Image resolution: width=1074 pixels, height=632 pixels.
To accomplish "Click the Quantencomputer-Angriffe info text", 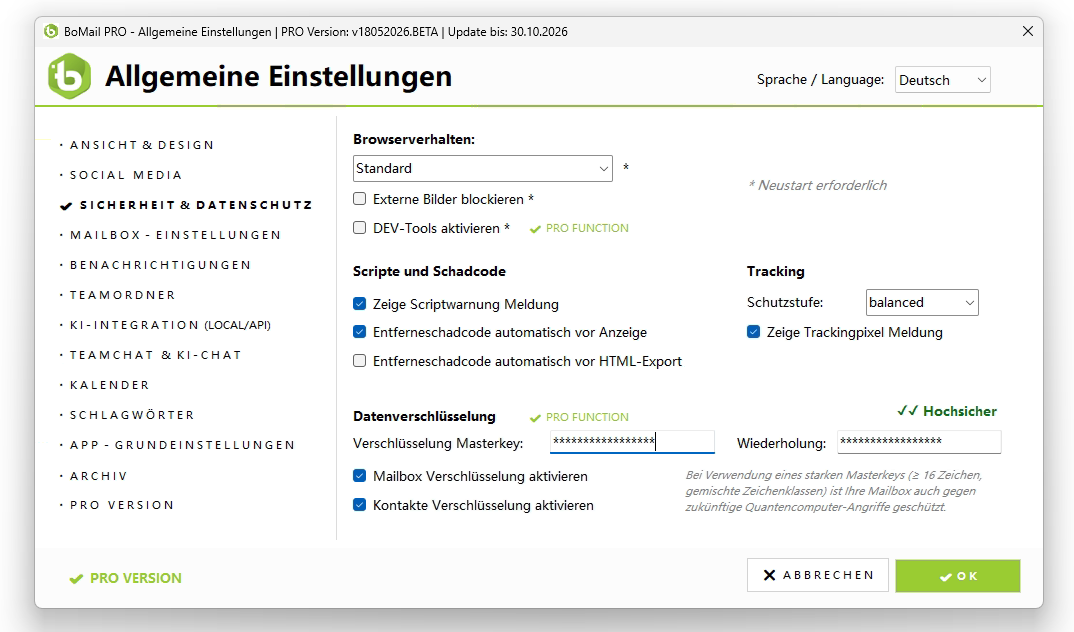I will pos(834,491).
